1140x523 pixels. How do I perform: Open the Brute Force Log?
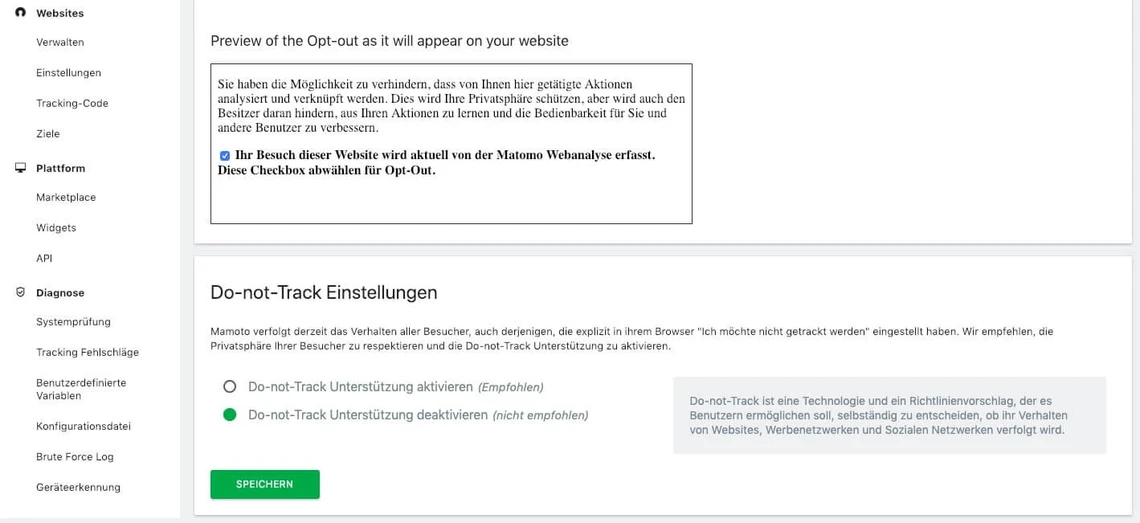tap(75, 457)
